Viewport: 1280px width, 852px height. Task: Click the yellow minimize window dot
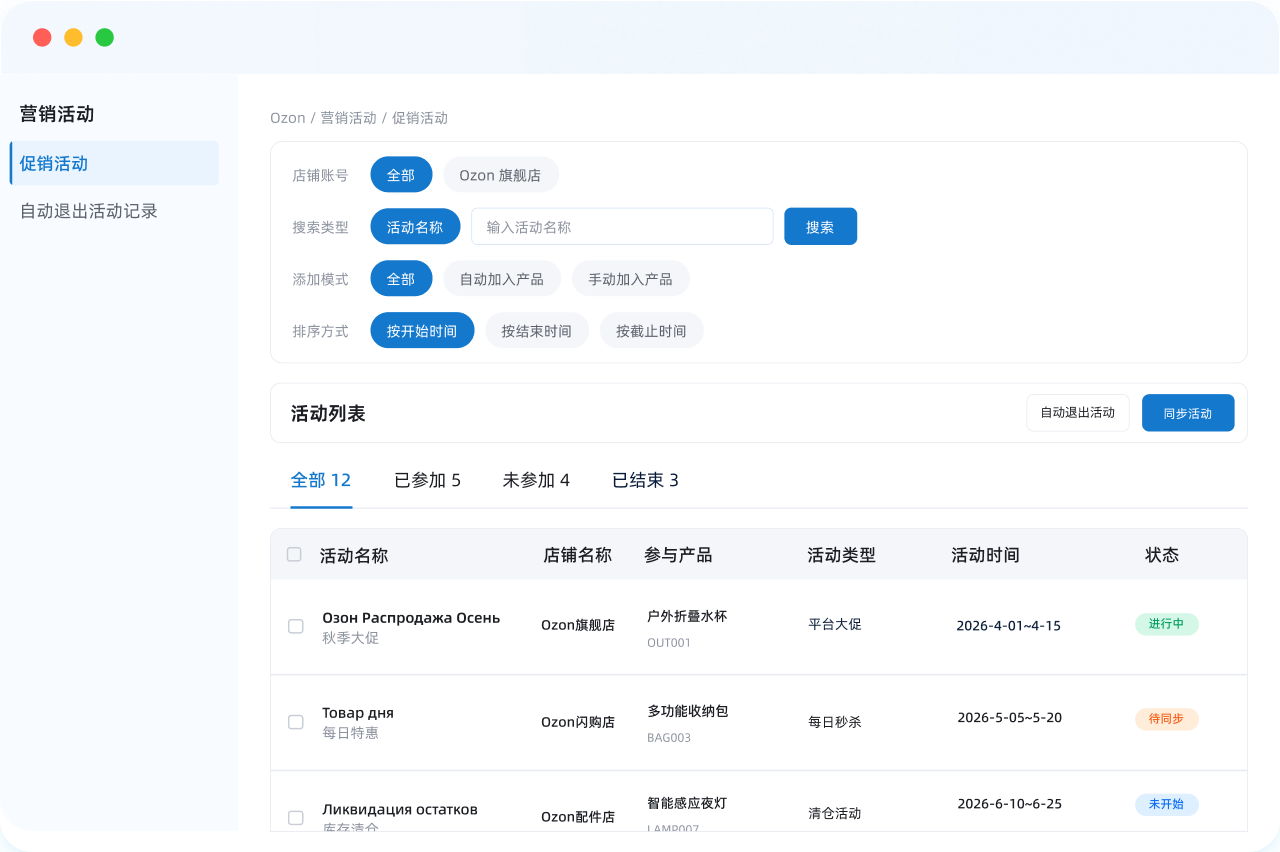(x=73, y=37)
